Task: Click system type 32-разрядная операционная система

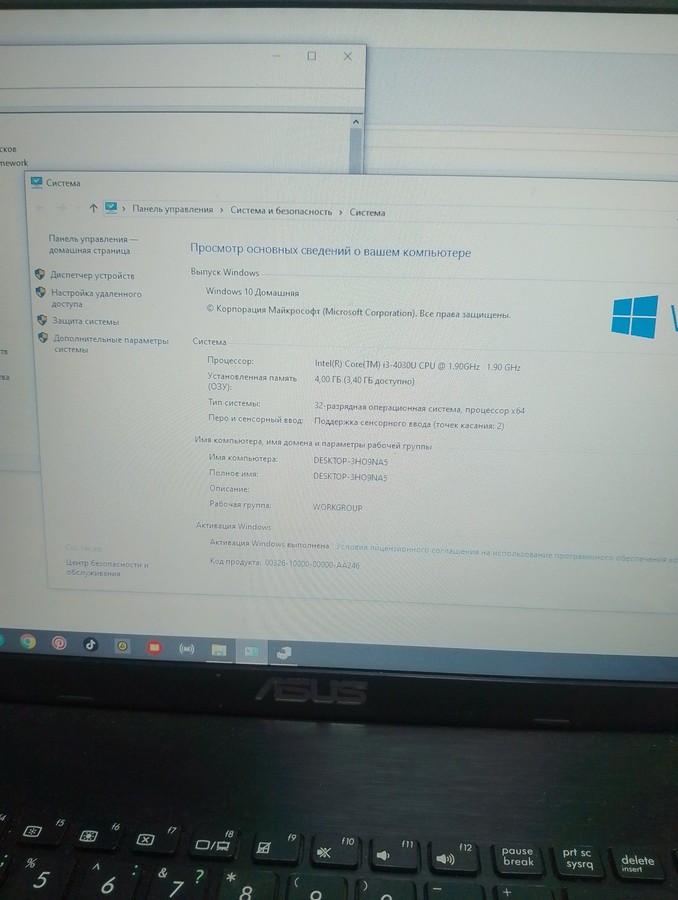Action: (x=419, y=408)
